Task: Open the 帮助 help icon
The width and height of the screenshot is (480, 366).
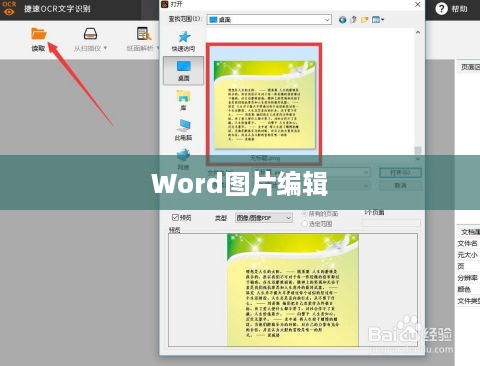Action: point(441,9)
